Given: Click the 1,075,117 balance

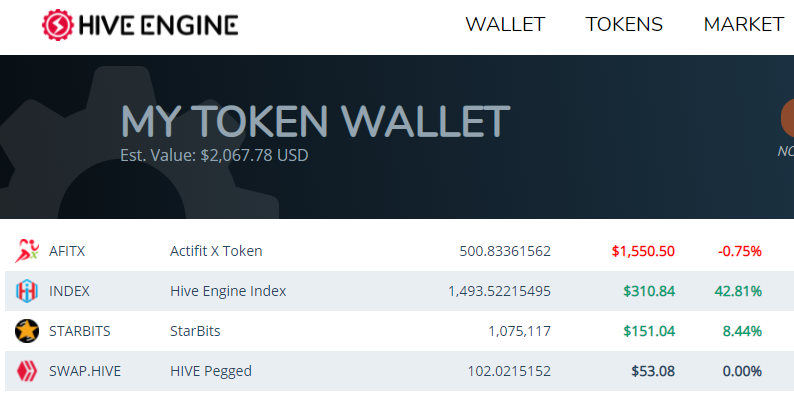Looking at the screenshot, I should pyautogui.click(x=520, y=331).
